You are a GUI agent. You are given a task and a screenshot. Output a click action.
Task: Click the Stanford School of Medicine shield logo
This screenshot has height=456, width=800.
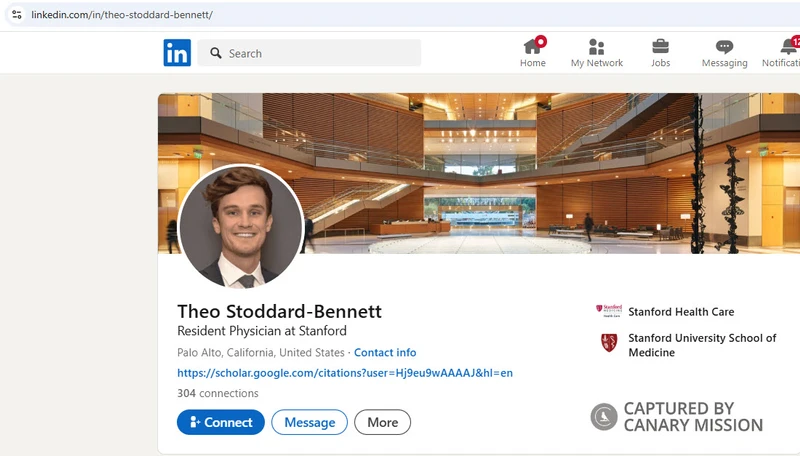[x=609, y=343]
